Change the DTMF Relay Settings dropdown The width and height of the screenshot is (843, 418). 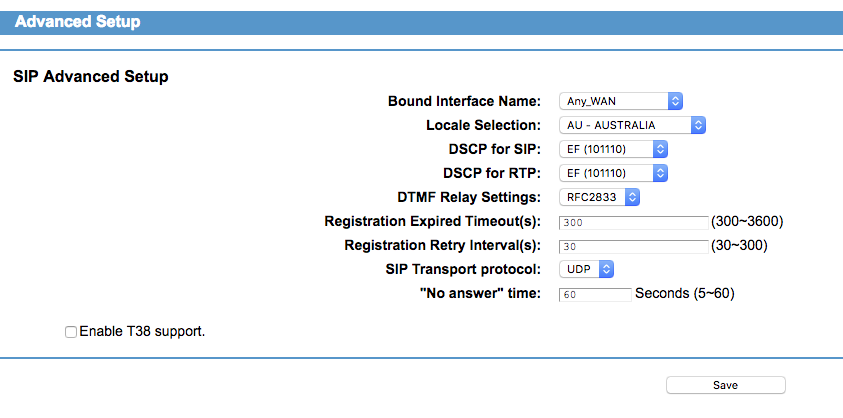click(x=598, y=197)
